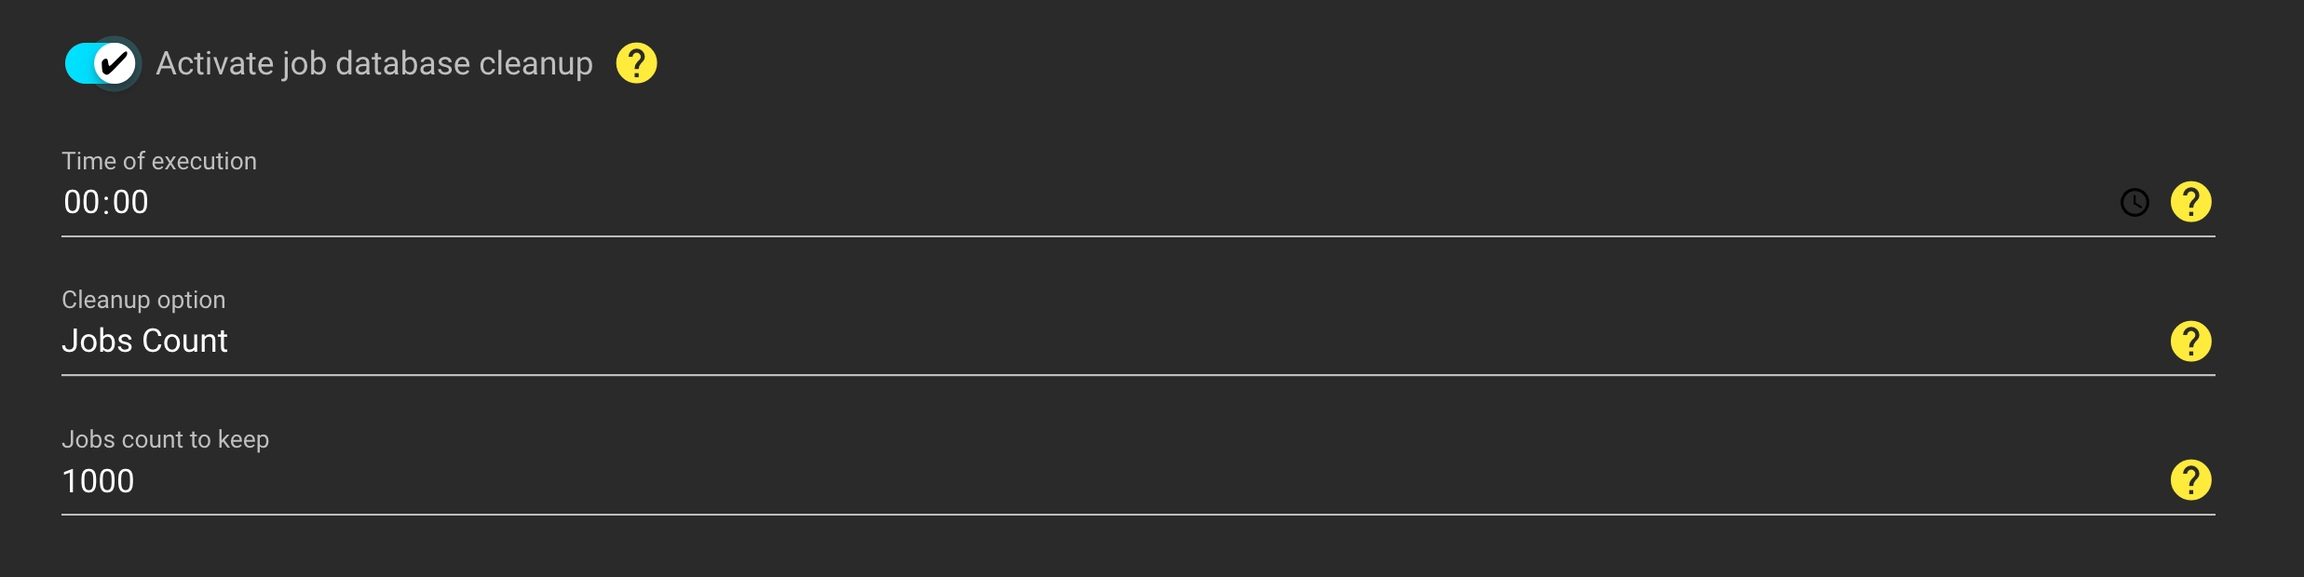This screenshot has height=577, width=2304.
Task: Show help for Time of execution
Action: 2190,203
